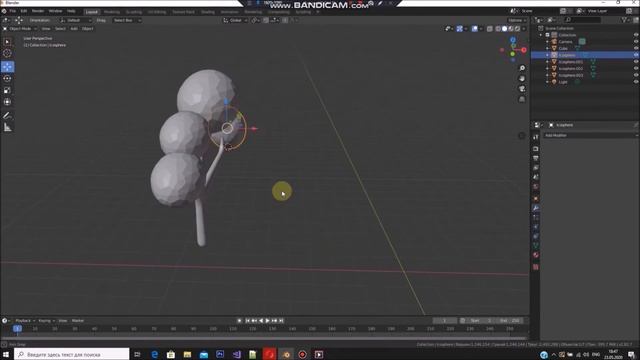Activate the Scale tool
The width and height of the screenshot is (640, 360).
pos(7,90)
